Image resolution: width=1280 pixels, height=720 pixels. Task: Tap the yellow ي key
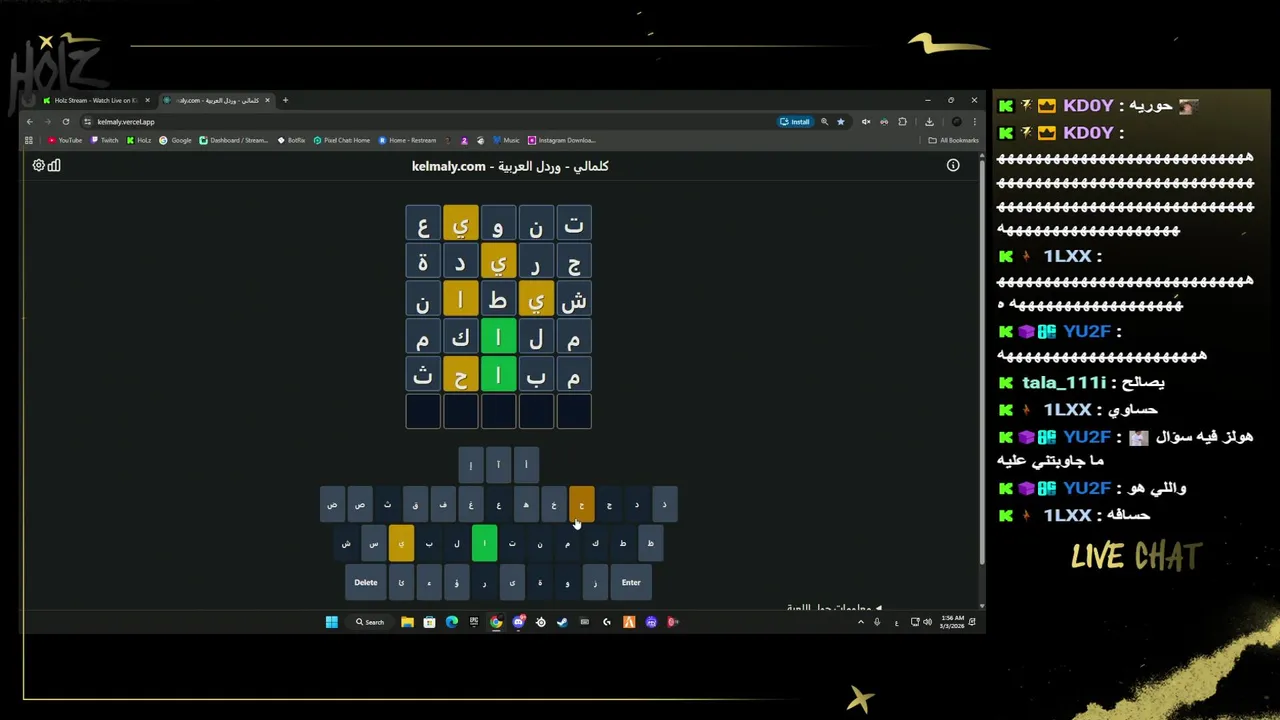[x=401, y=543]
